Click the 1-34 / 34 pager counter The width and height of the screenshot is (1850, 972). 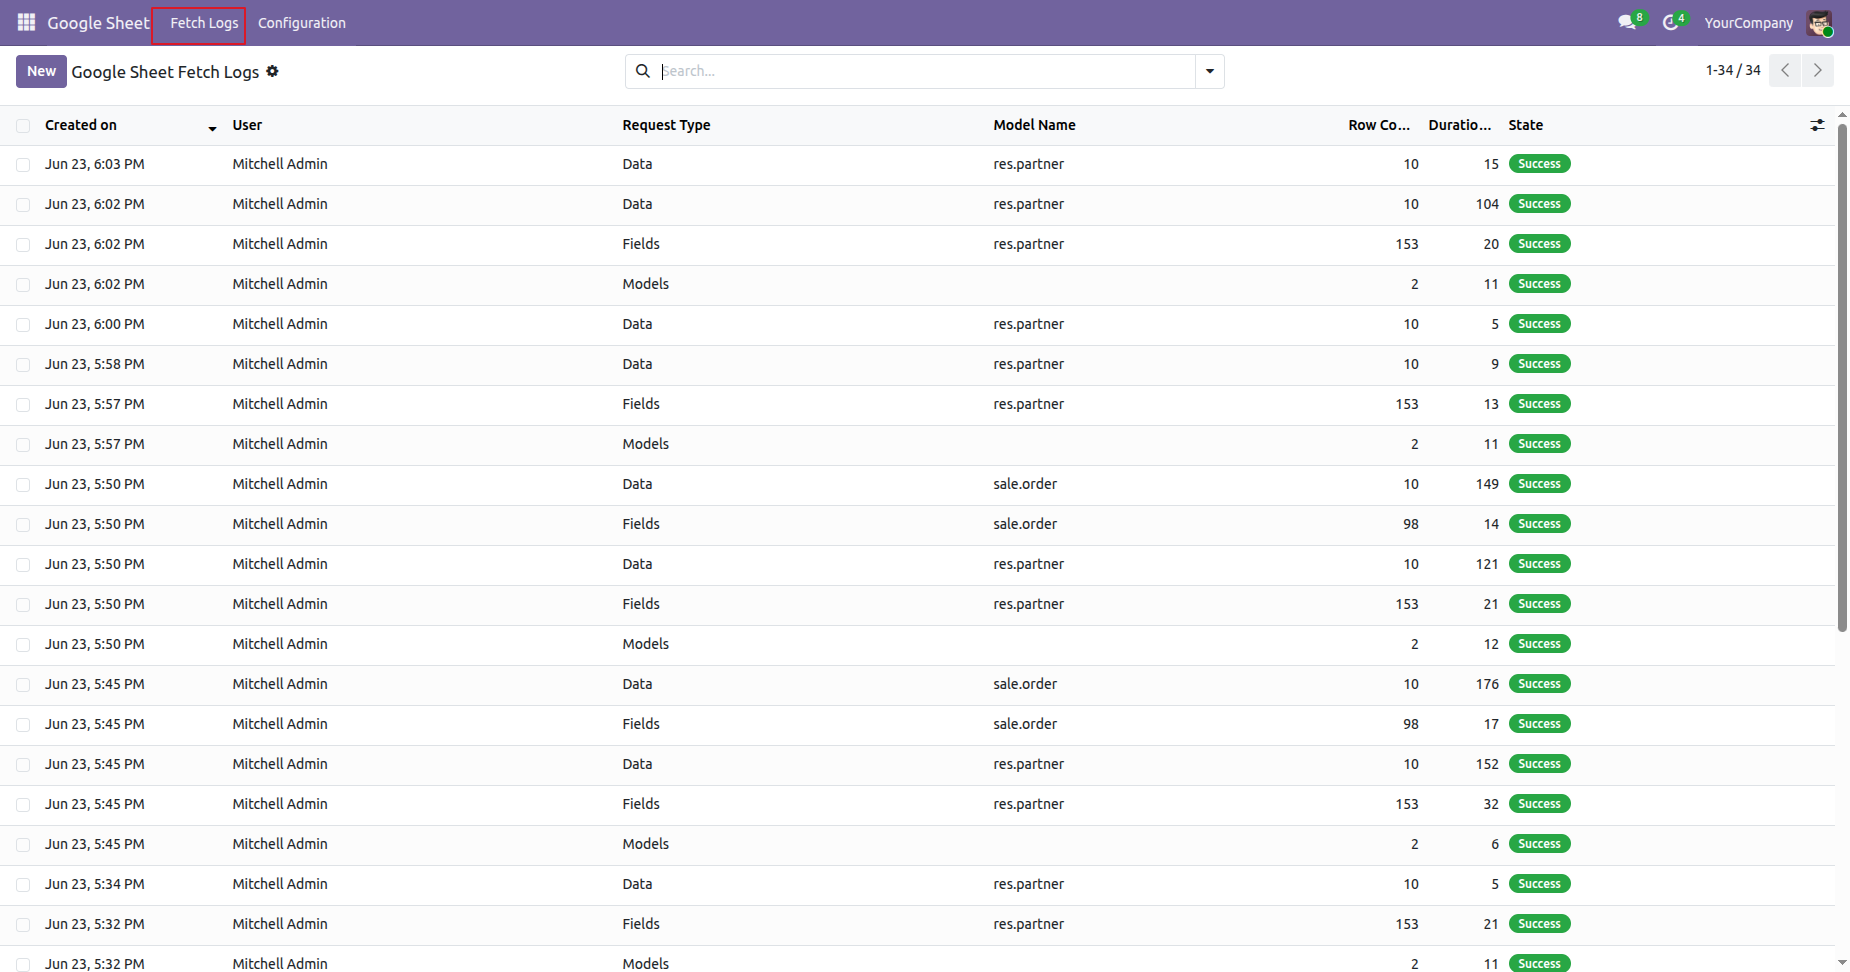tap(1733, 70)
